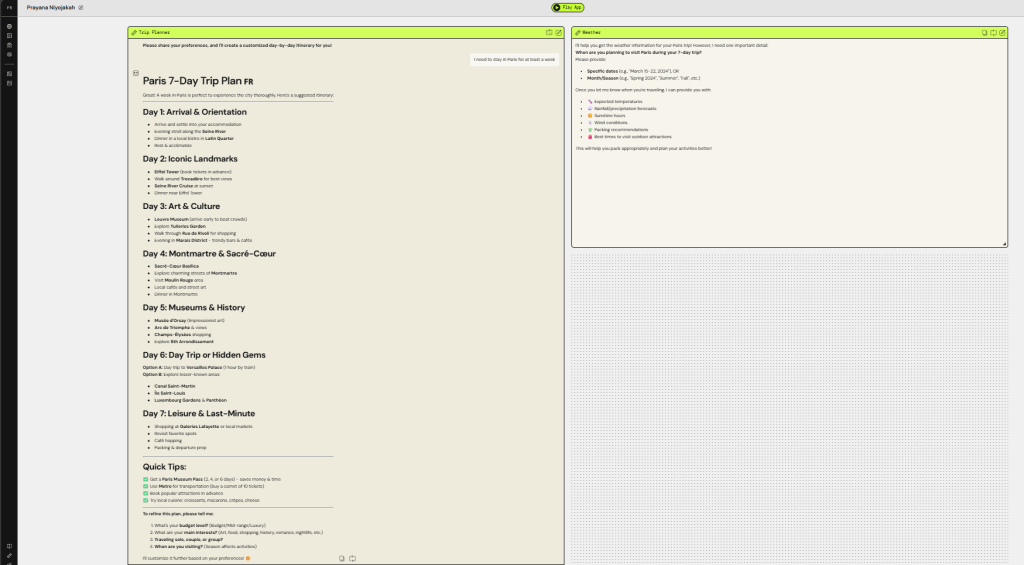The width and height of the screenshot is (1024, 565).
Task: Expand the Weather panel using its middle header icon
Action: click(x=993, y=32)
